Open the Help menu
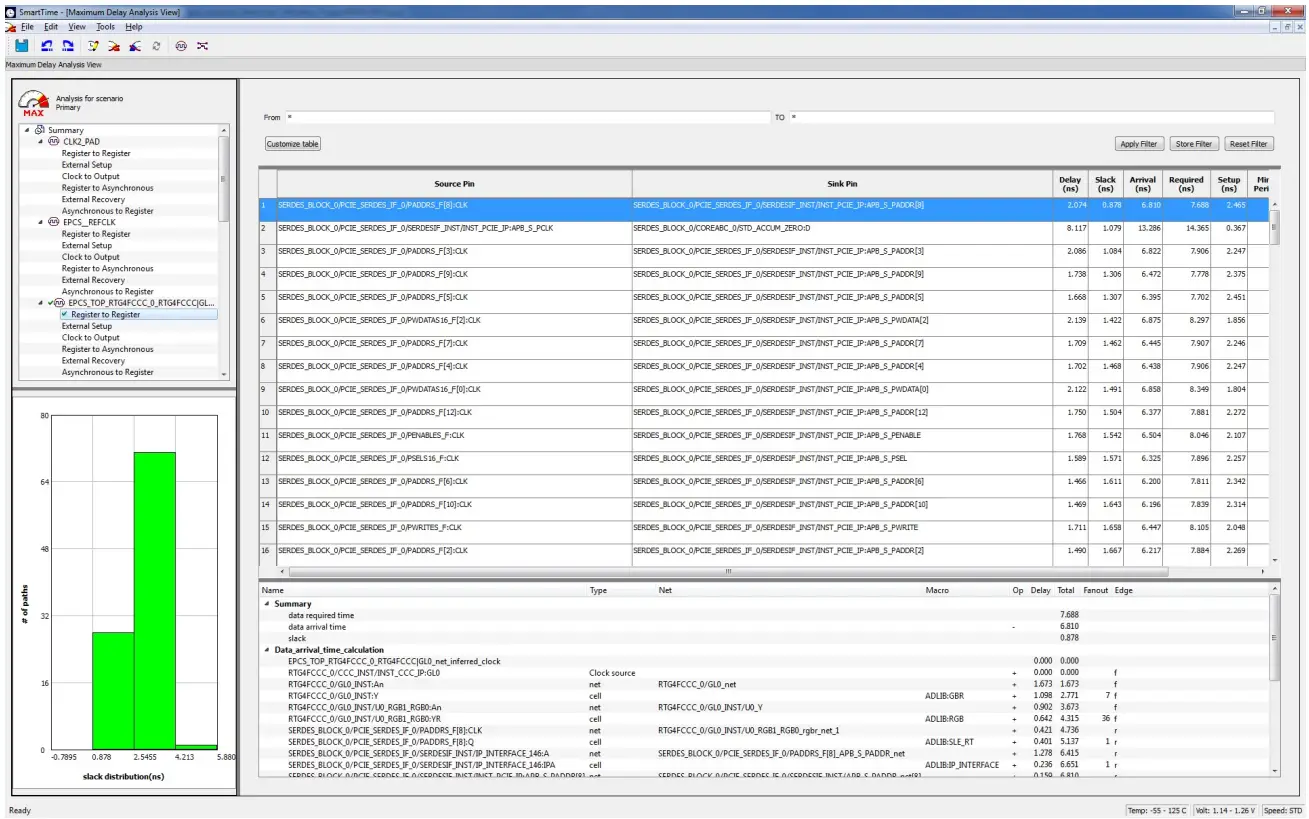This screenshot has height=819, width=1309. [134, 27]
